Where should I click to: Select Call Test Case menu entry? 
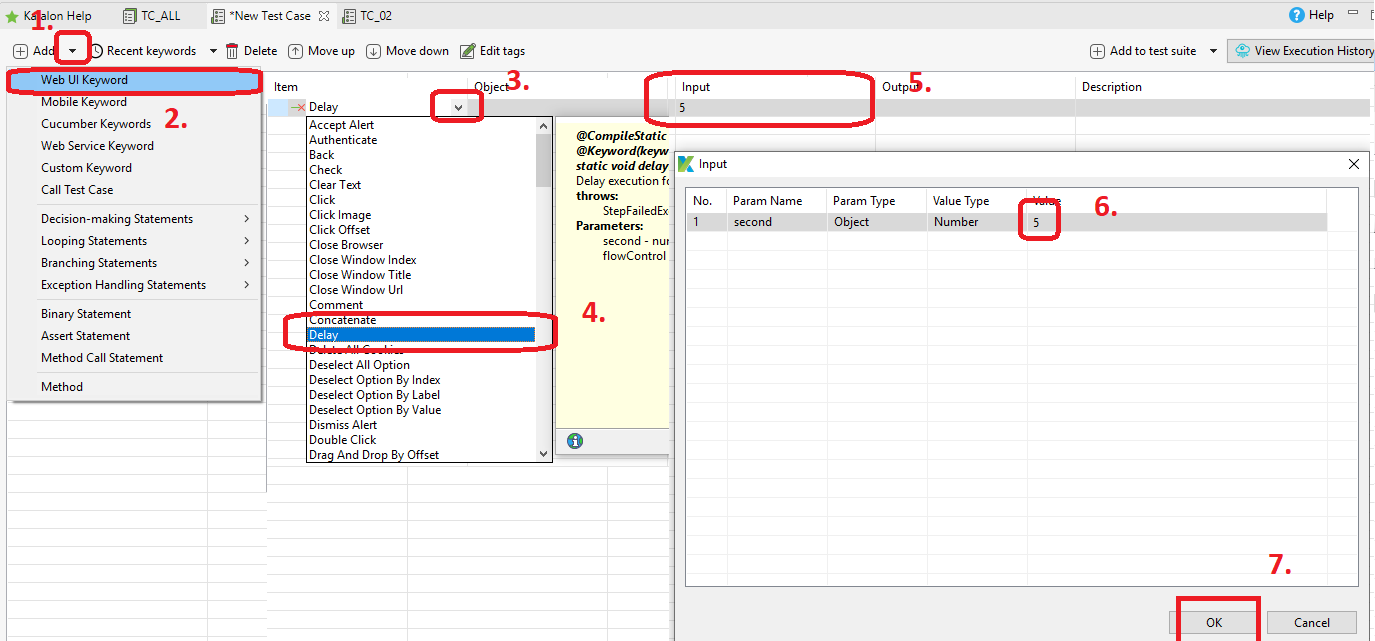(135, 190)
